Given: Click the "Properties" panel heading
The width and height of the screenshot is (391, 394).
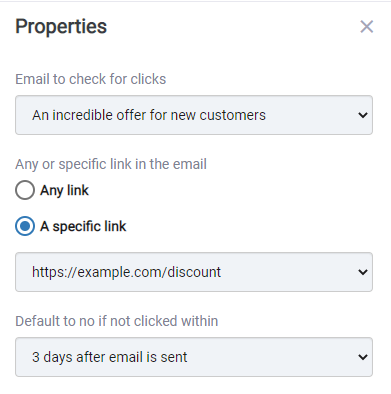Looking at the screenshot, I should [x=61, y=27].
